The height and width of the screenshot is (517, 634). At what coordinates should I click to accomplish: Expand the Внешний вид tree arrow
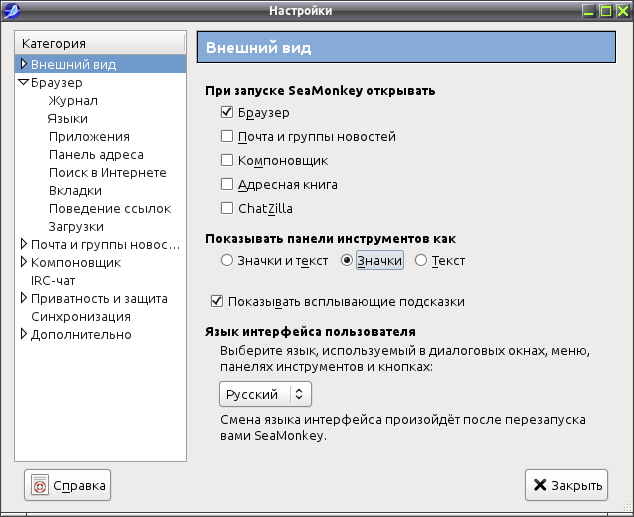(23, 64)
